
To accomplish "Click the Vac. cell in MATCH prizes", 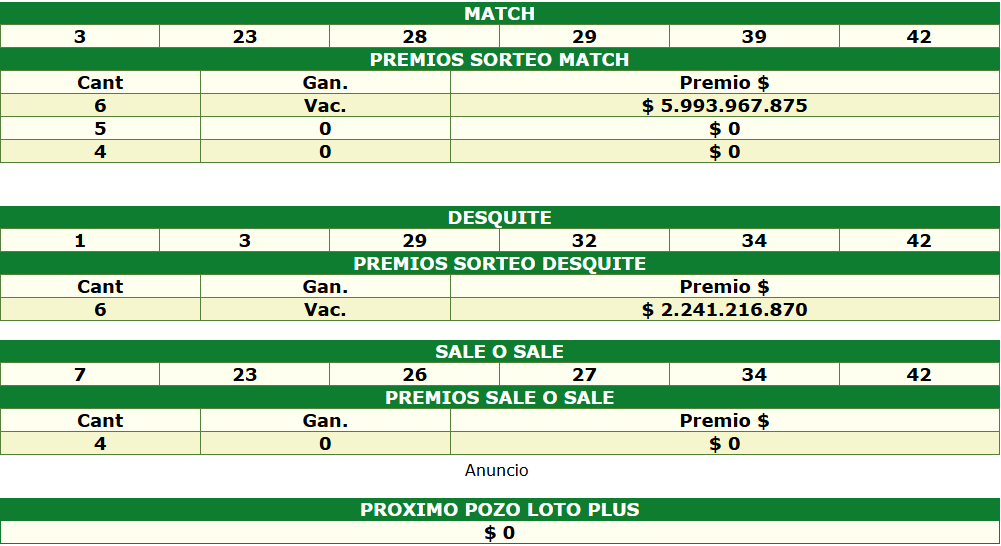I will [x=325, y=106].
